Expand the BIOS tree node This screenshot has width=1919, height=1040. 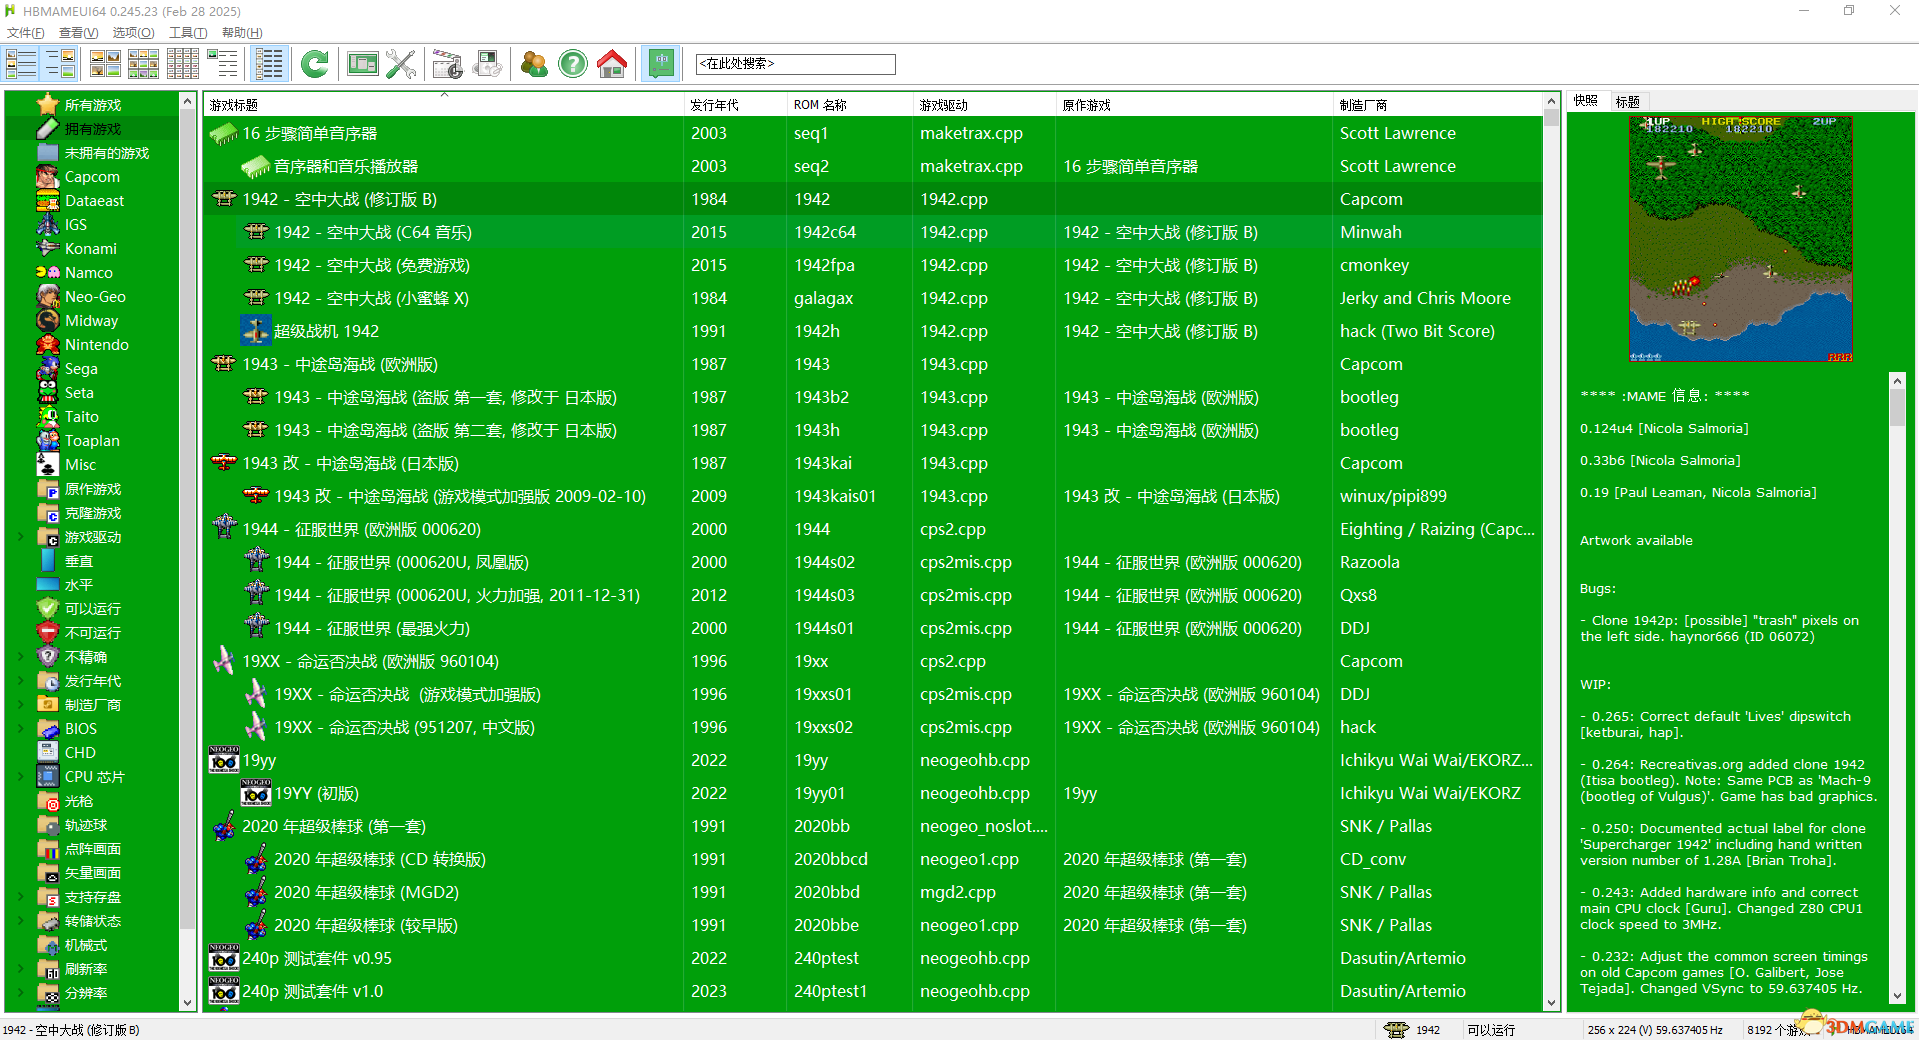pyautogui.click(x=21, y=729)
